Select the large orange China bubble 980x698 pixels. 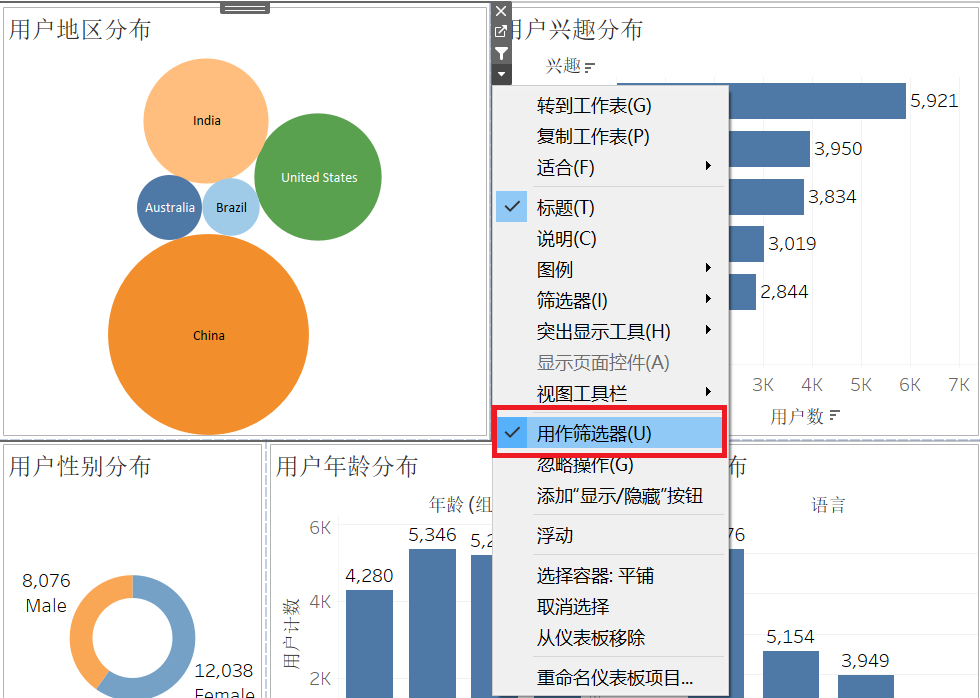click(x=208, y=335)
